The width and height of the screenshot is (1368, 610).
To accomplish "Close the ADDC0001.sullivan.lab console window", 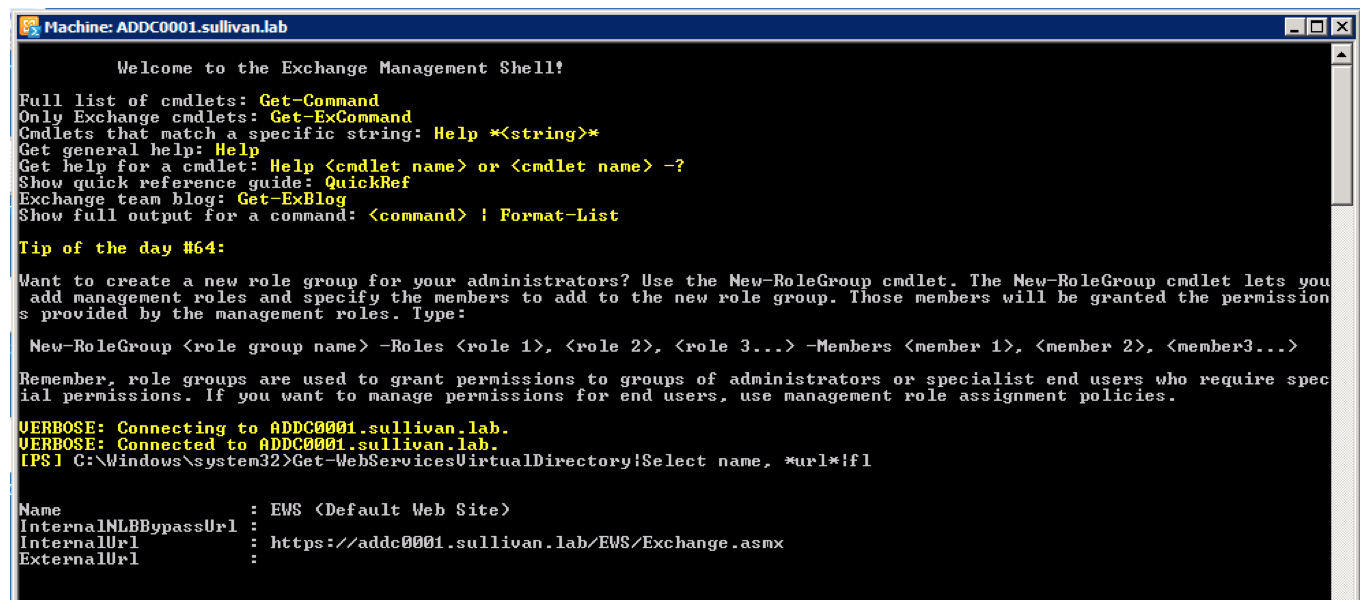I will click(1340, 27).
